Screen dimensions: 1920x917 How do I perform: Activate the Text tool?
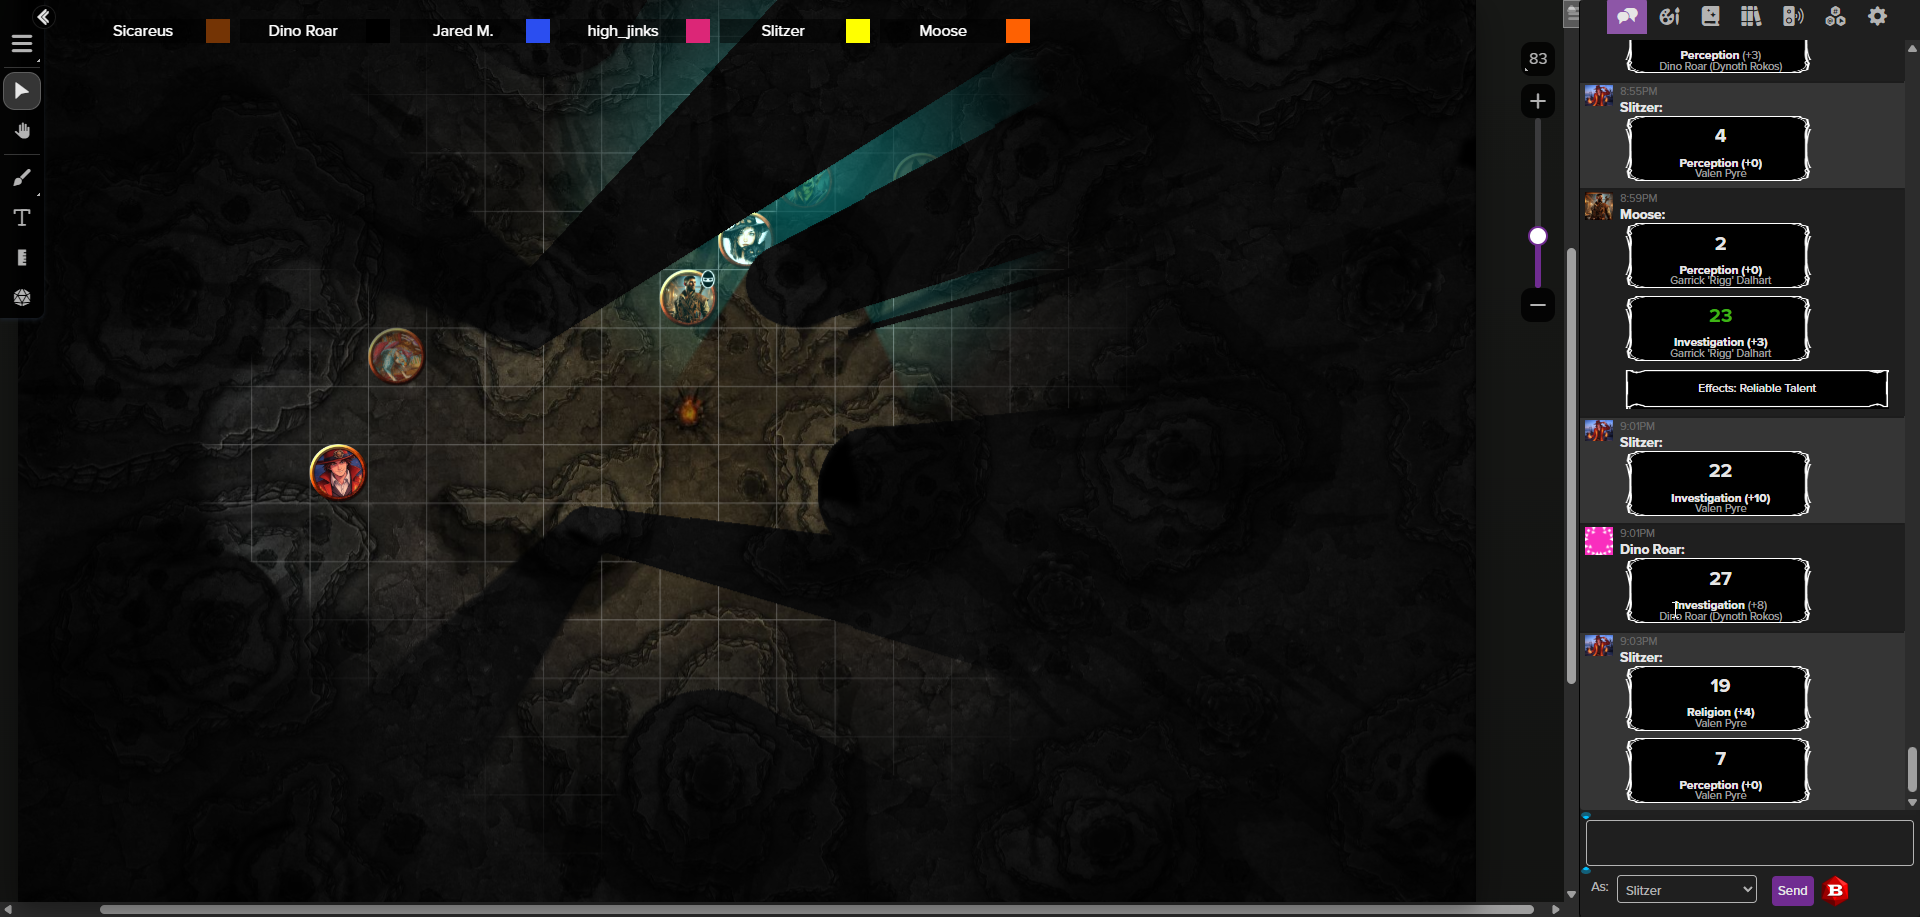coord(22,218)
